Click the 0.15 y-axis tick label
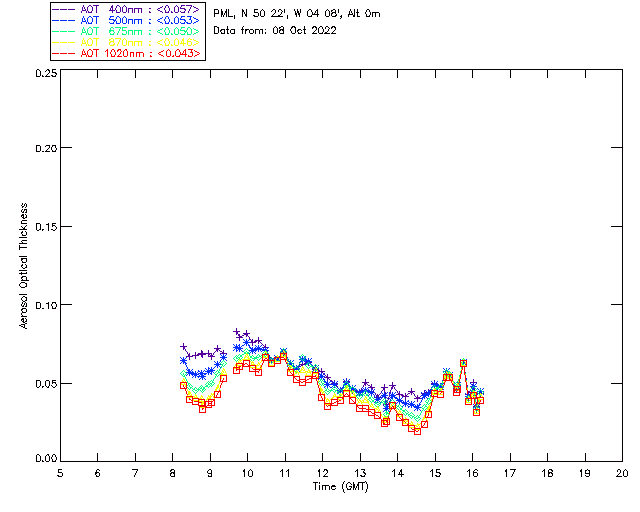The width and height of the screenshot is (640, 512). pos(46,227)
